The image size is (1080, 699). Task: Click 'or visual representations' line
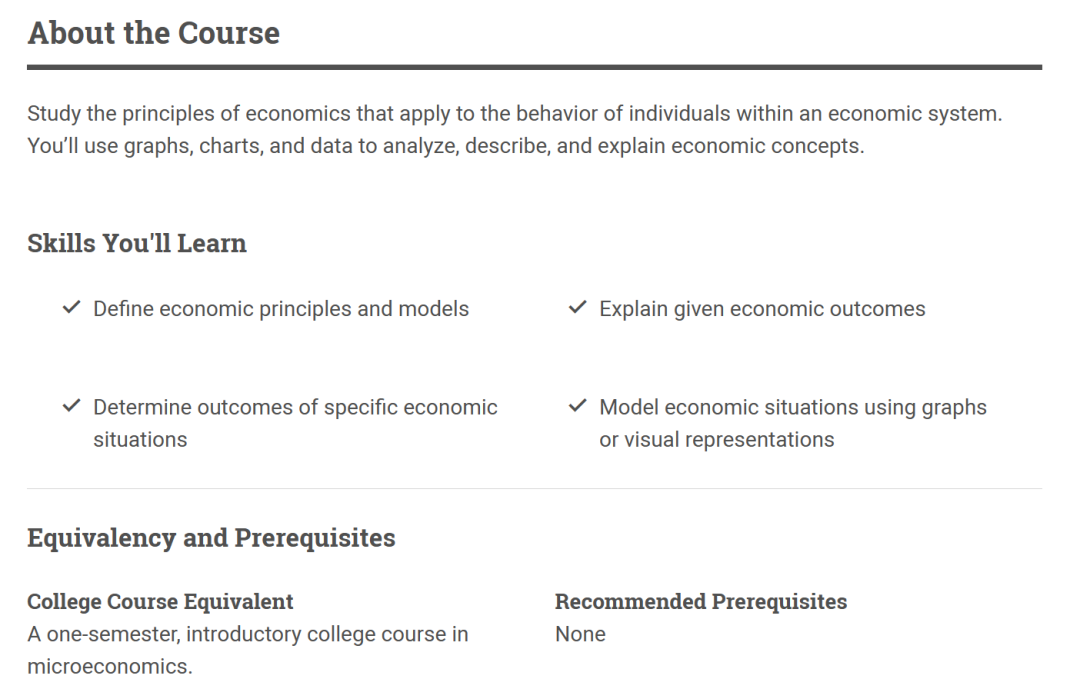tap(717, 439)
